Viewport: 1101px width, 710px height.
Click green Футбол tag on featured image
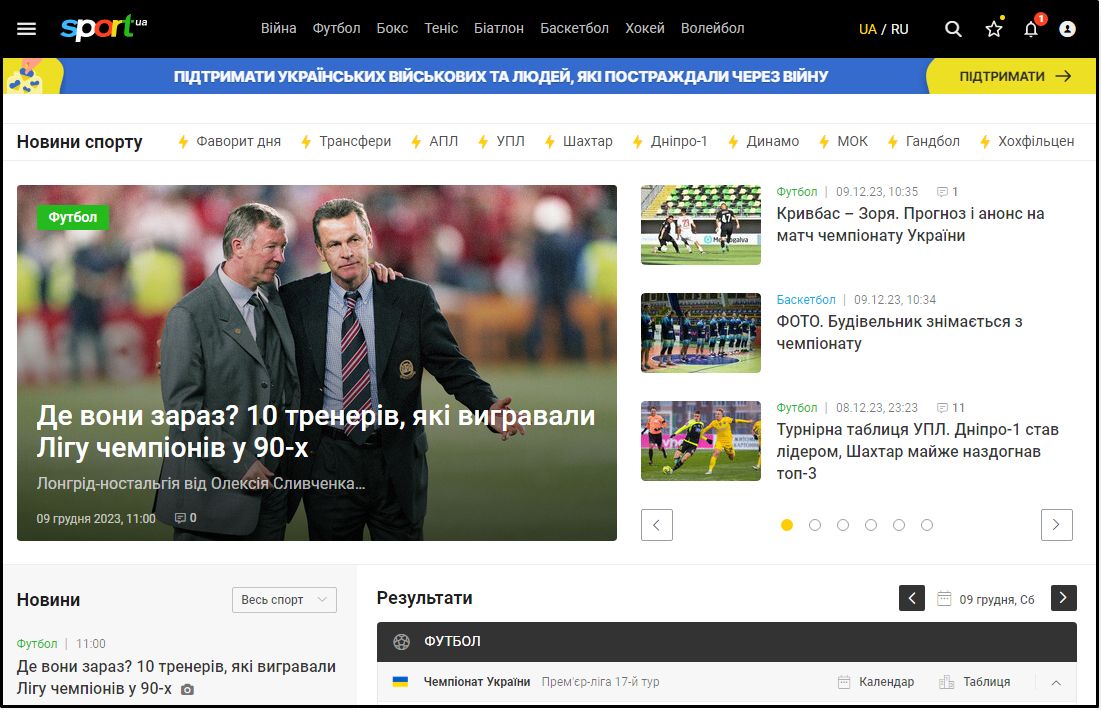(72, 217)
